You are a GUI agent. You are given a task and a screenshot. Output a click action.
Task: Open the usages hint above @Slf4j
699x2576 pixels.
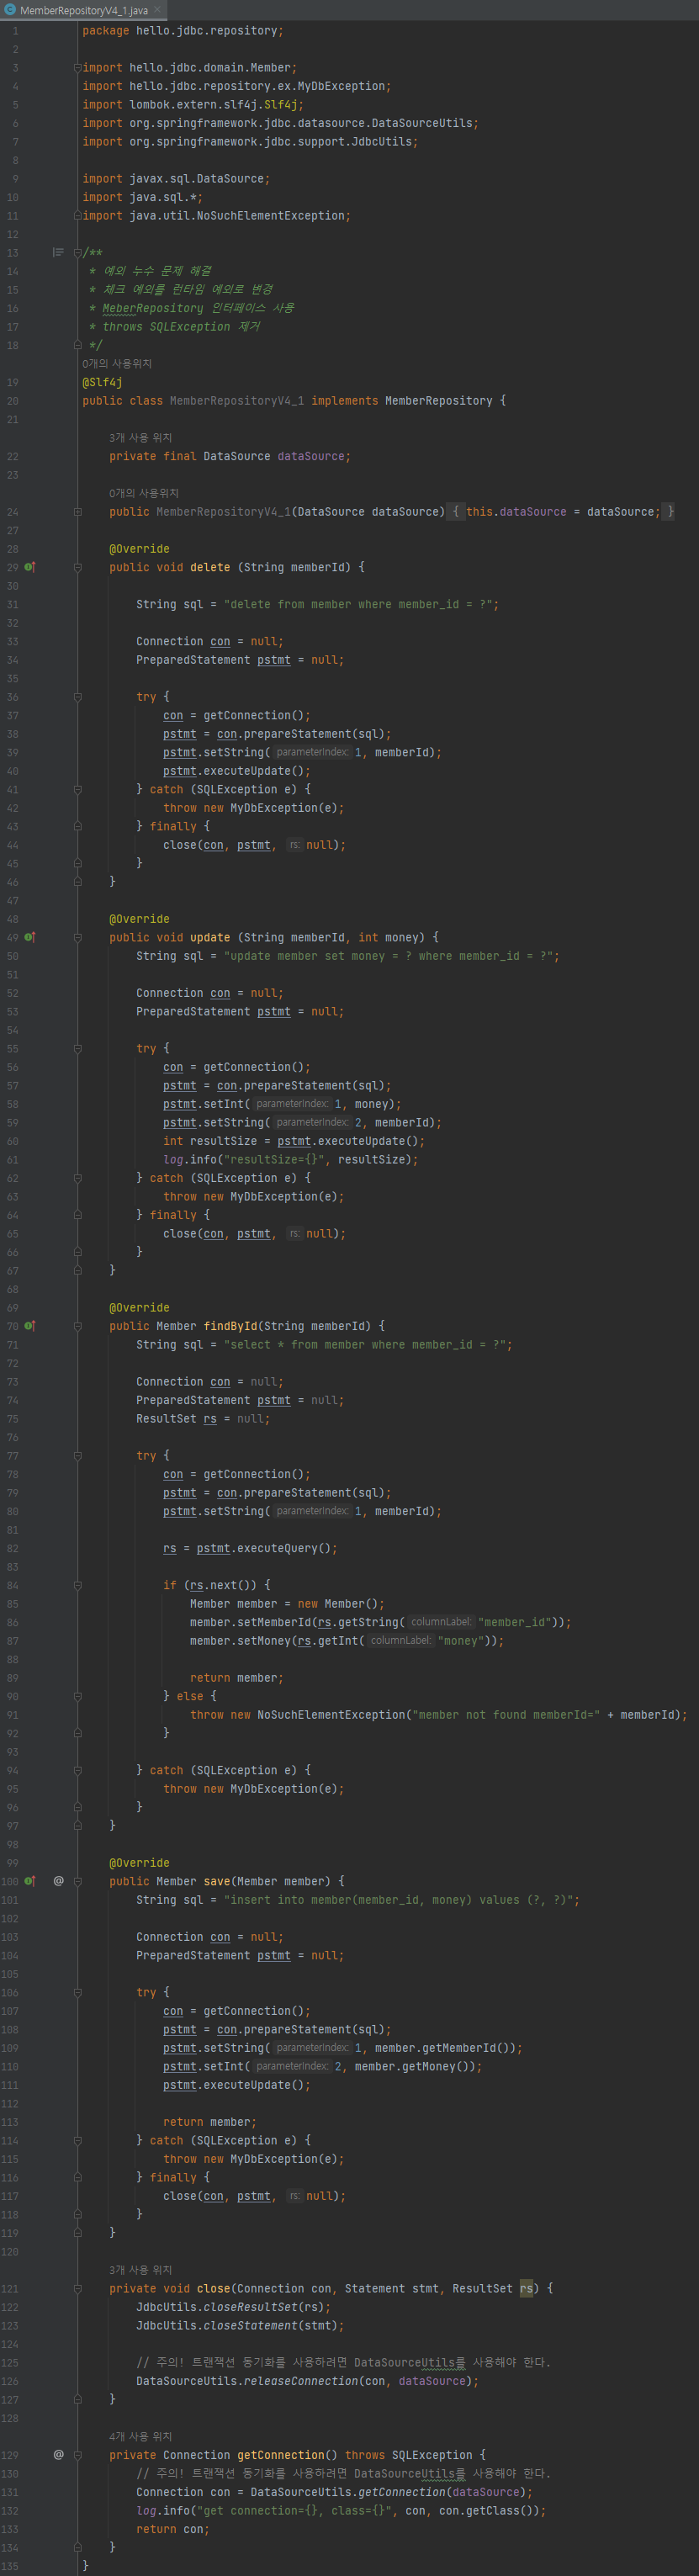pos(117,363)
